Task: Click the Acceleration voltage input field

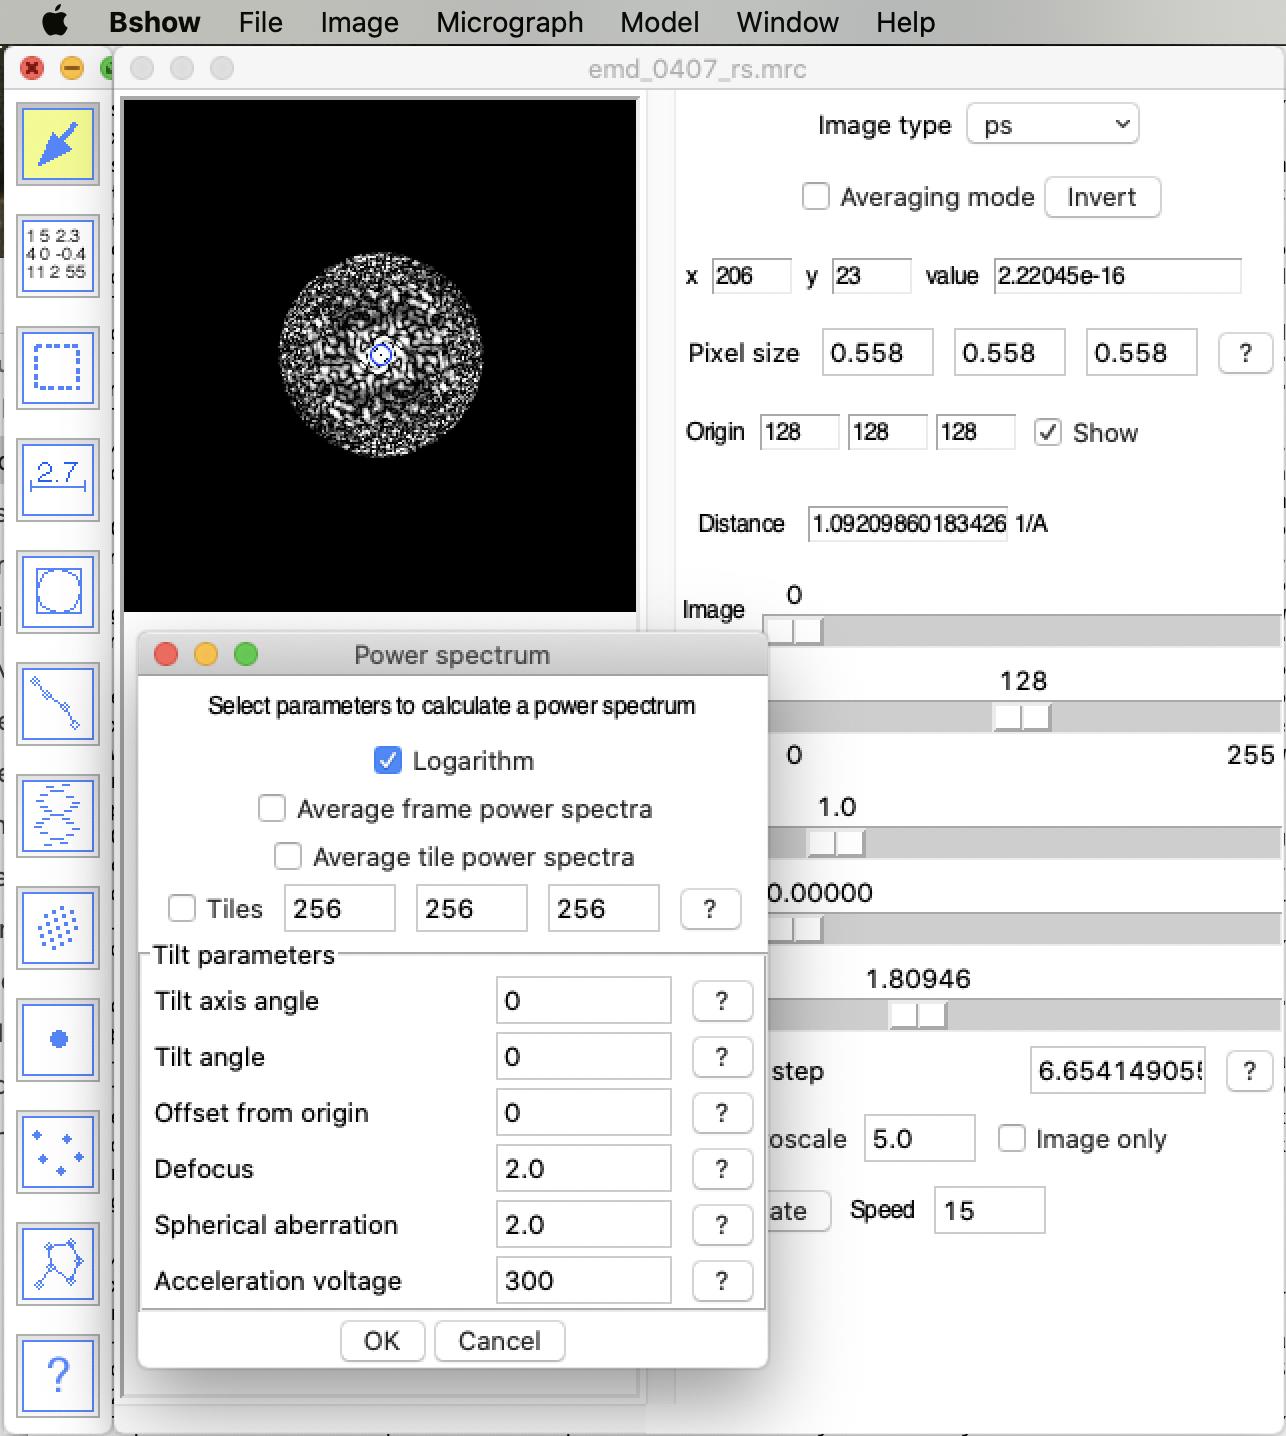Action: [x=583, y=1281]
